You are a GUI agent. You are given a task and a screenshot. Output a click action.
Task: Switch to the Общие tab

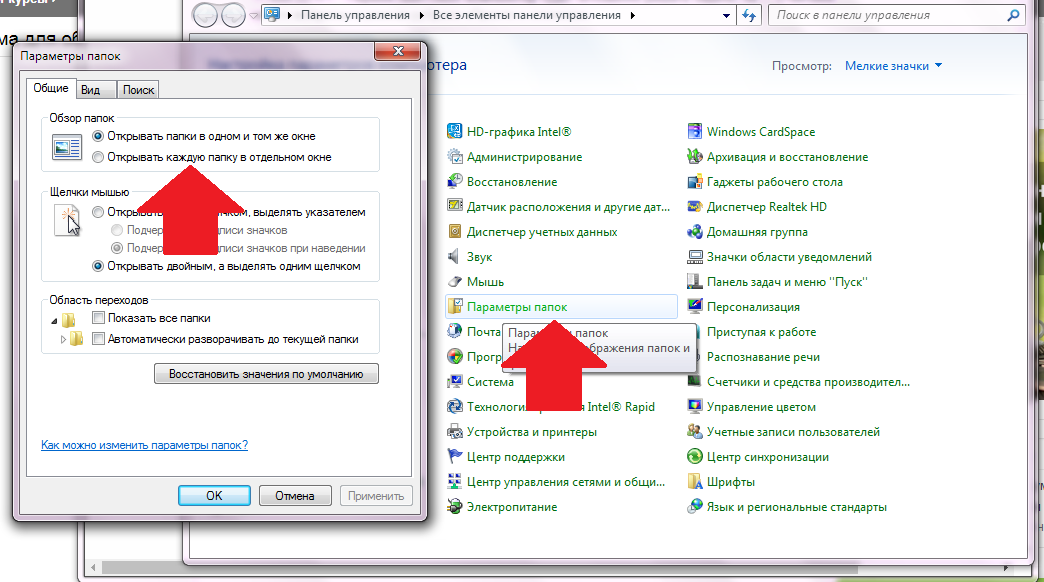click(51, 88)
